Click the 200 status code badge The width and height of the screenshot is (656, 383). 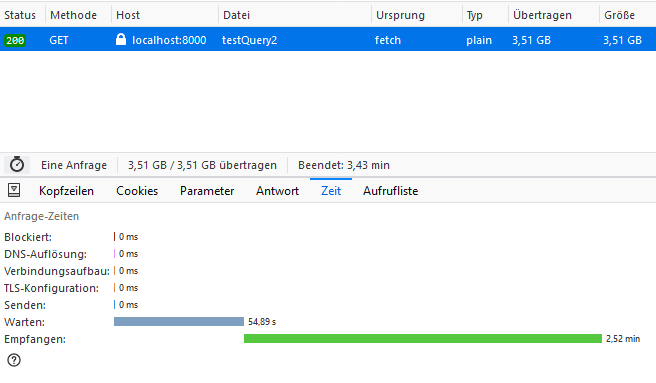click(15, 40)
